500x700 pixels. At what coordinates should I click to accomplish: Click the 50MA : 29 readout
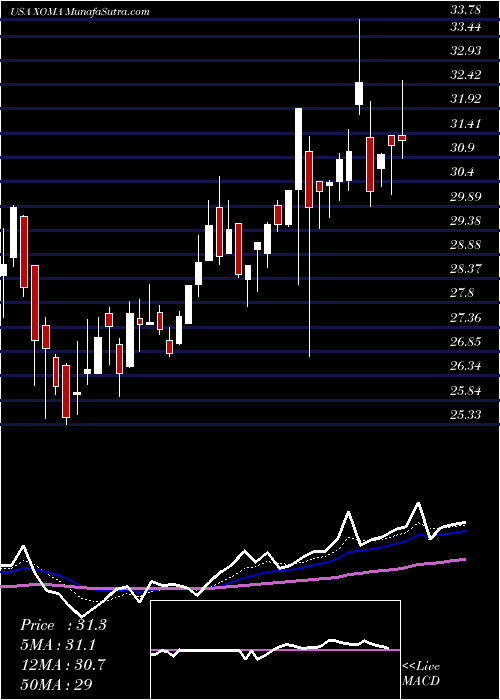click(x=56, y=685)
